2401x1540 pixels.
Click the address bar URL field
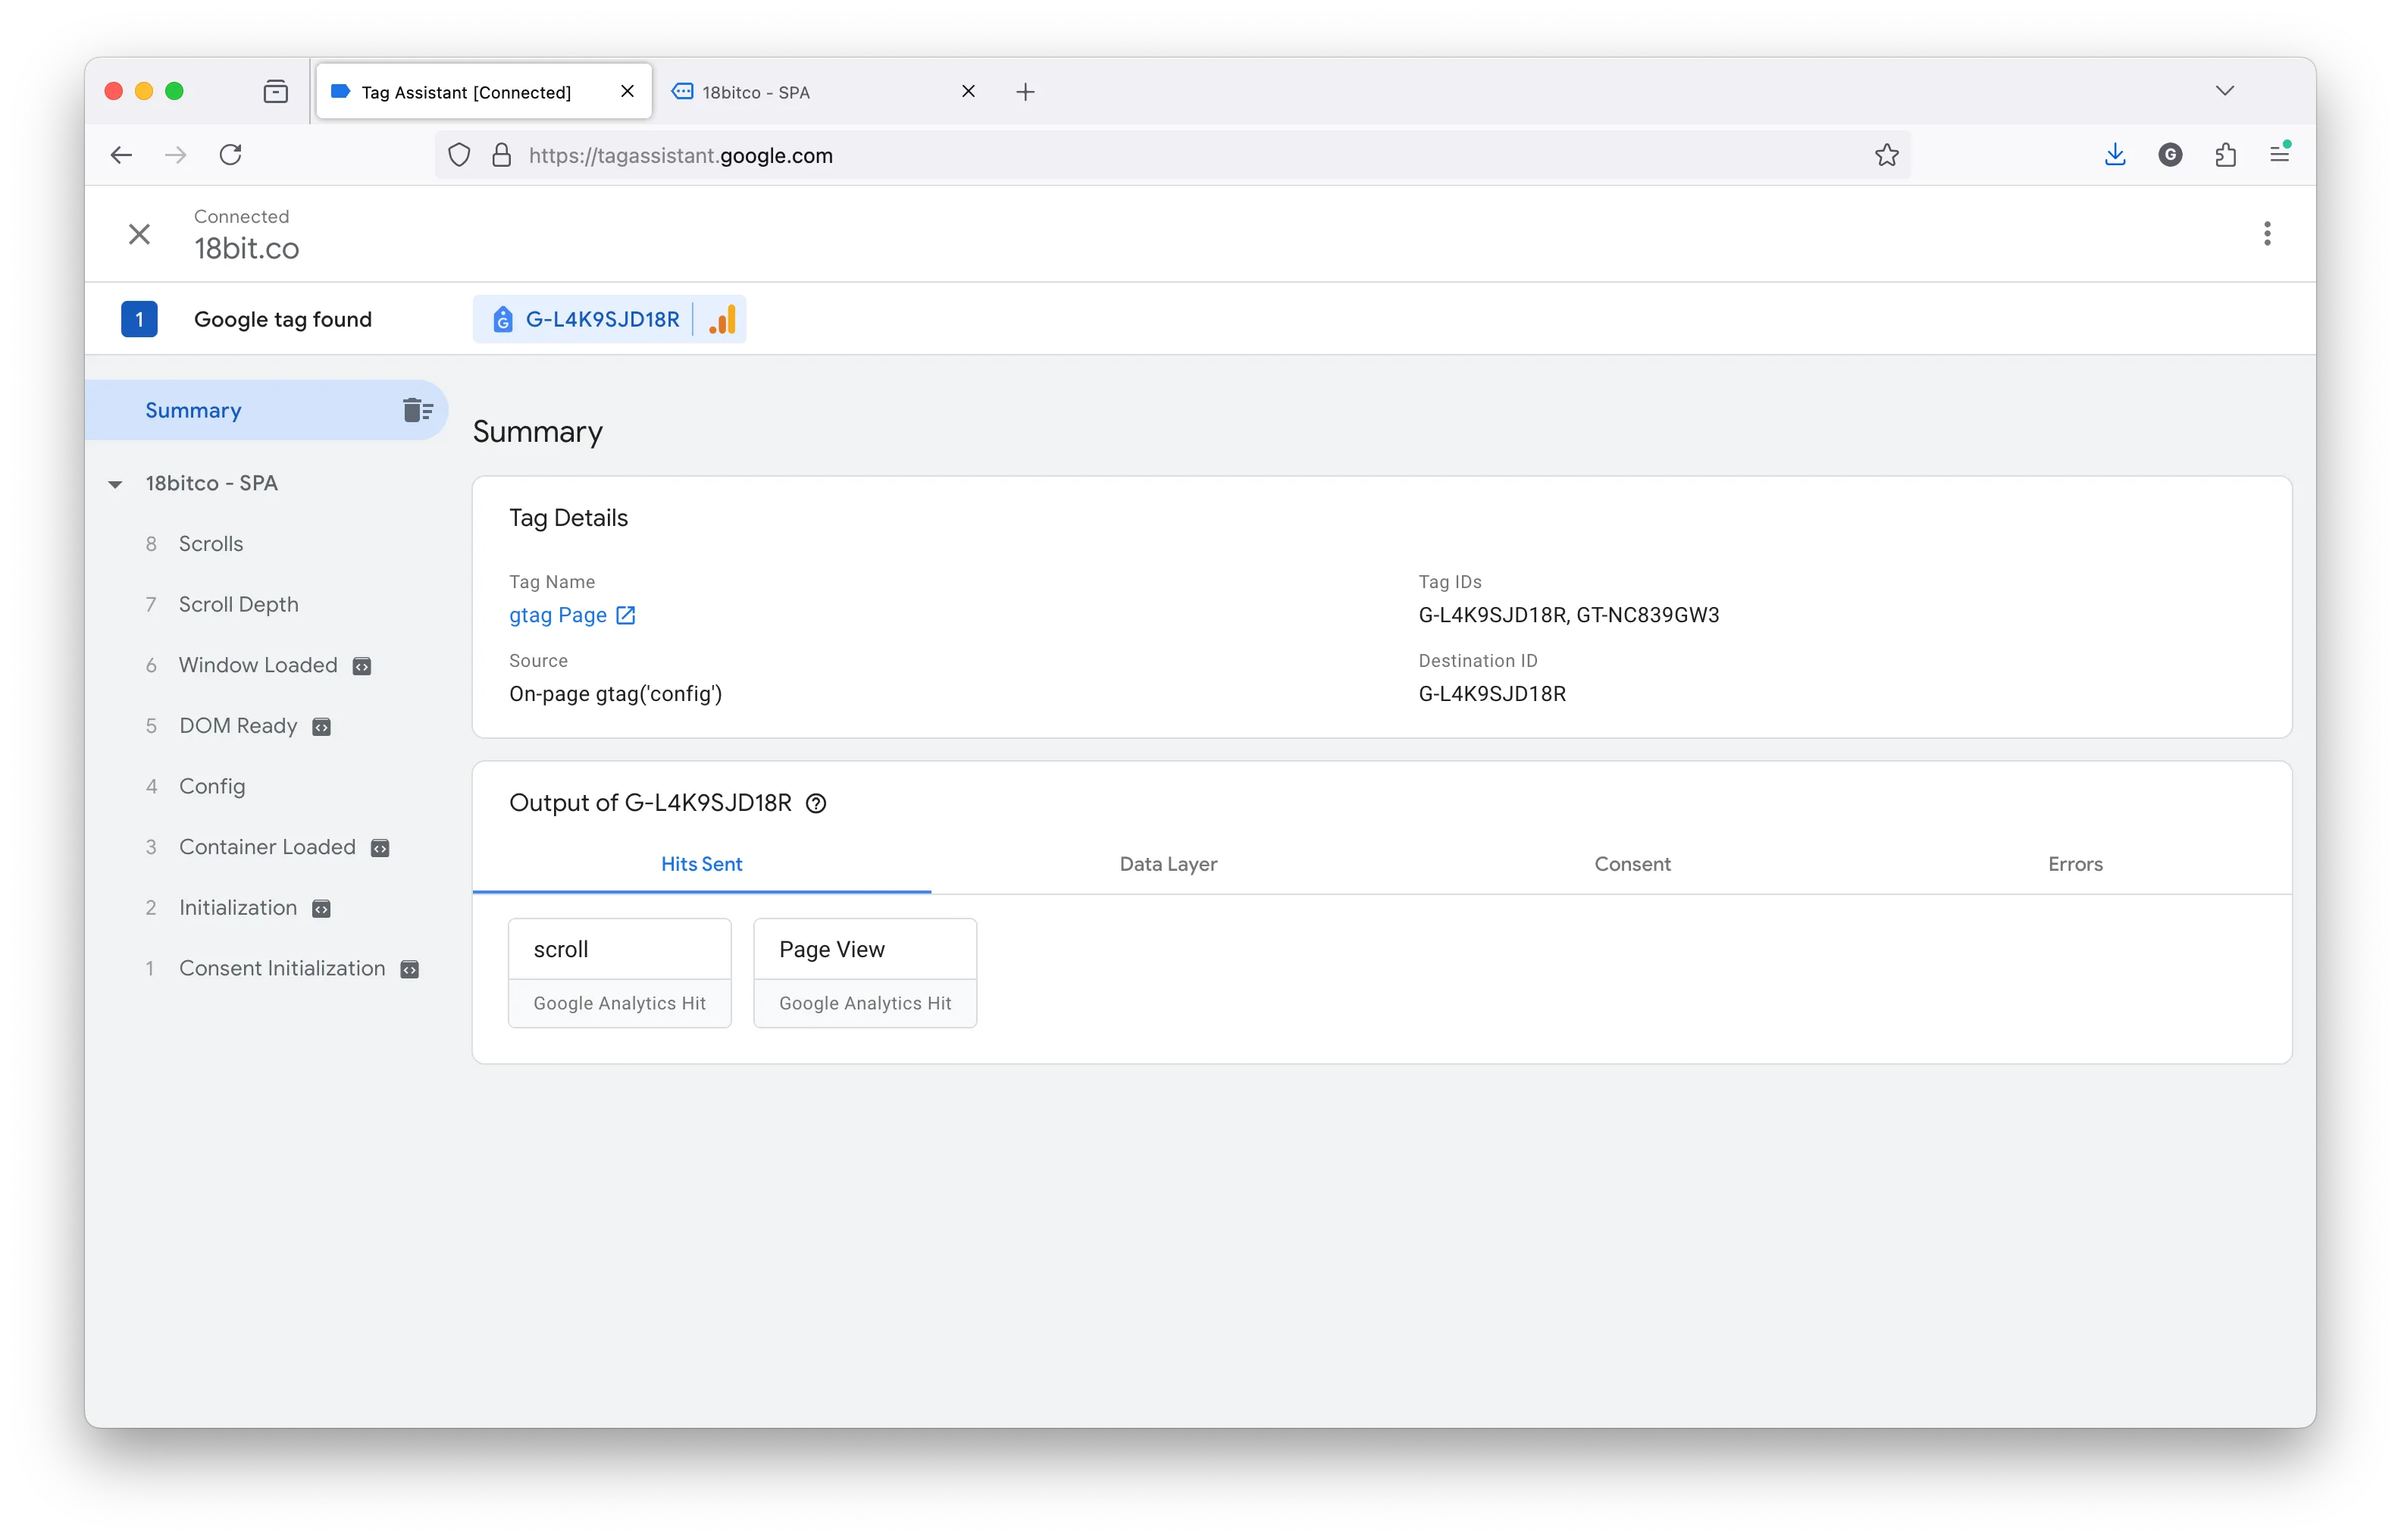click(x=1172, y=155)
